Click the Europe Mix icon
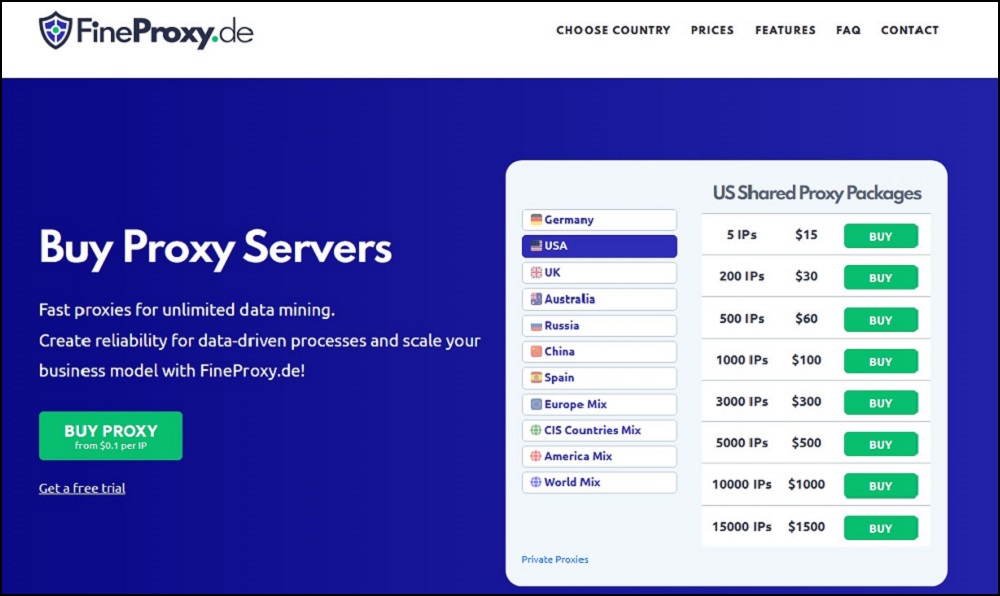This screenshot has height=596, width=1000. [536, 404]
